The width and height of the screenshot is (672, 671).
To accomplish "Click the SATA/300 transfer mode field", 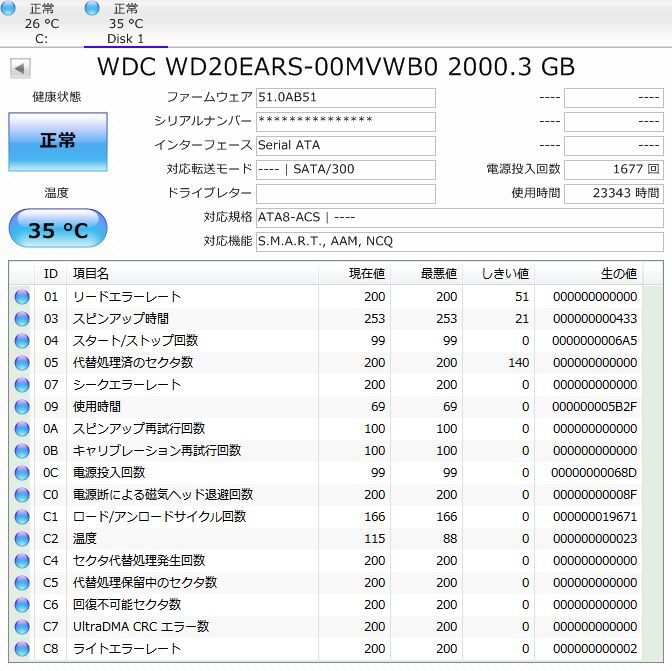I will pyautogui.click(x=346, y=170).
